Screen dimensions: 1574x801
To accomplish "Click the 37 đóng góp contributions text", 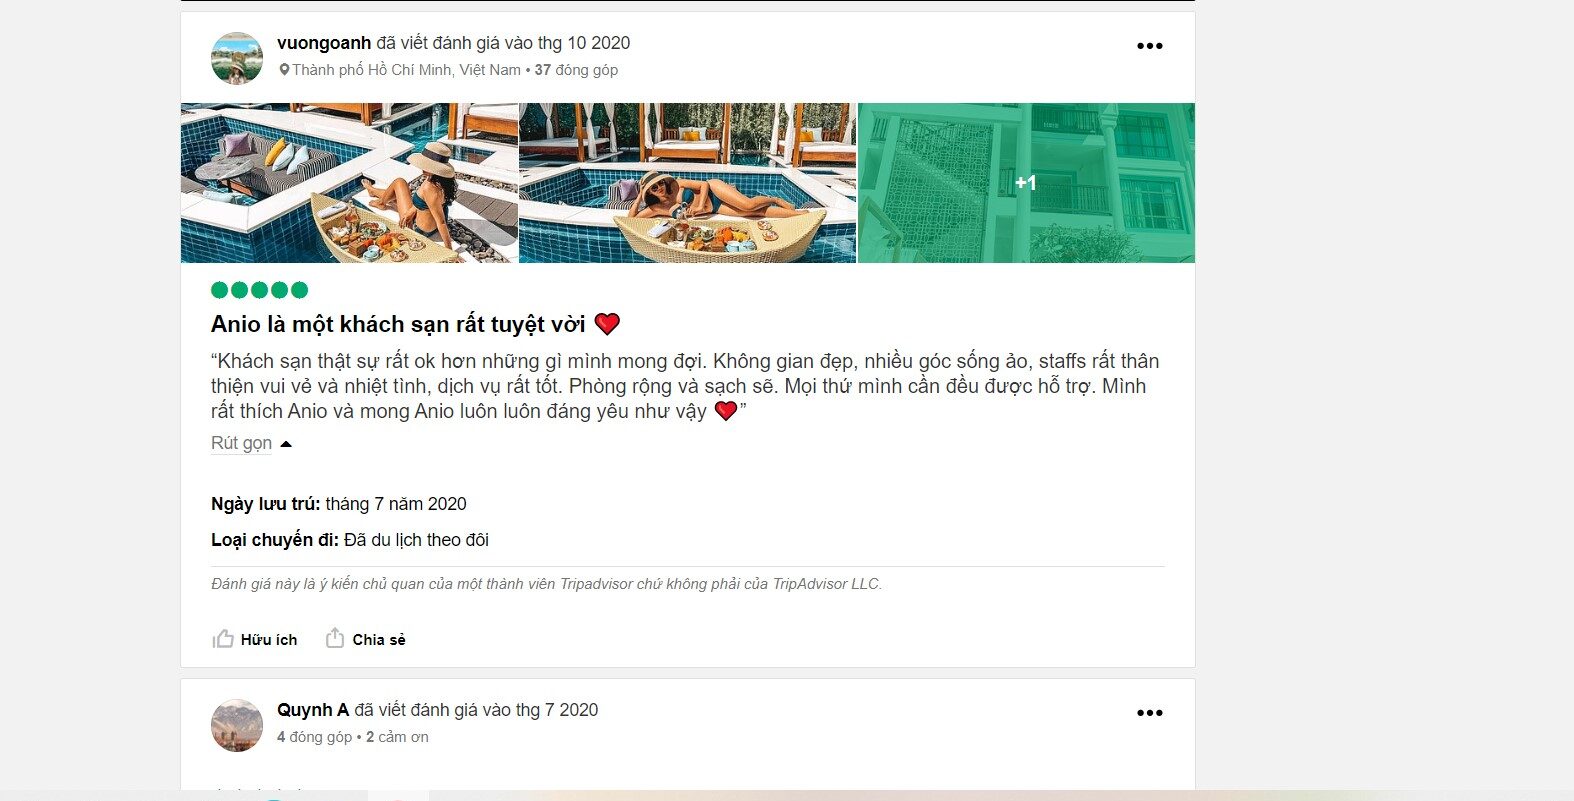I will coord(576,70).
